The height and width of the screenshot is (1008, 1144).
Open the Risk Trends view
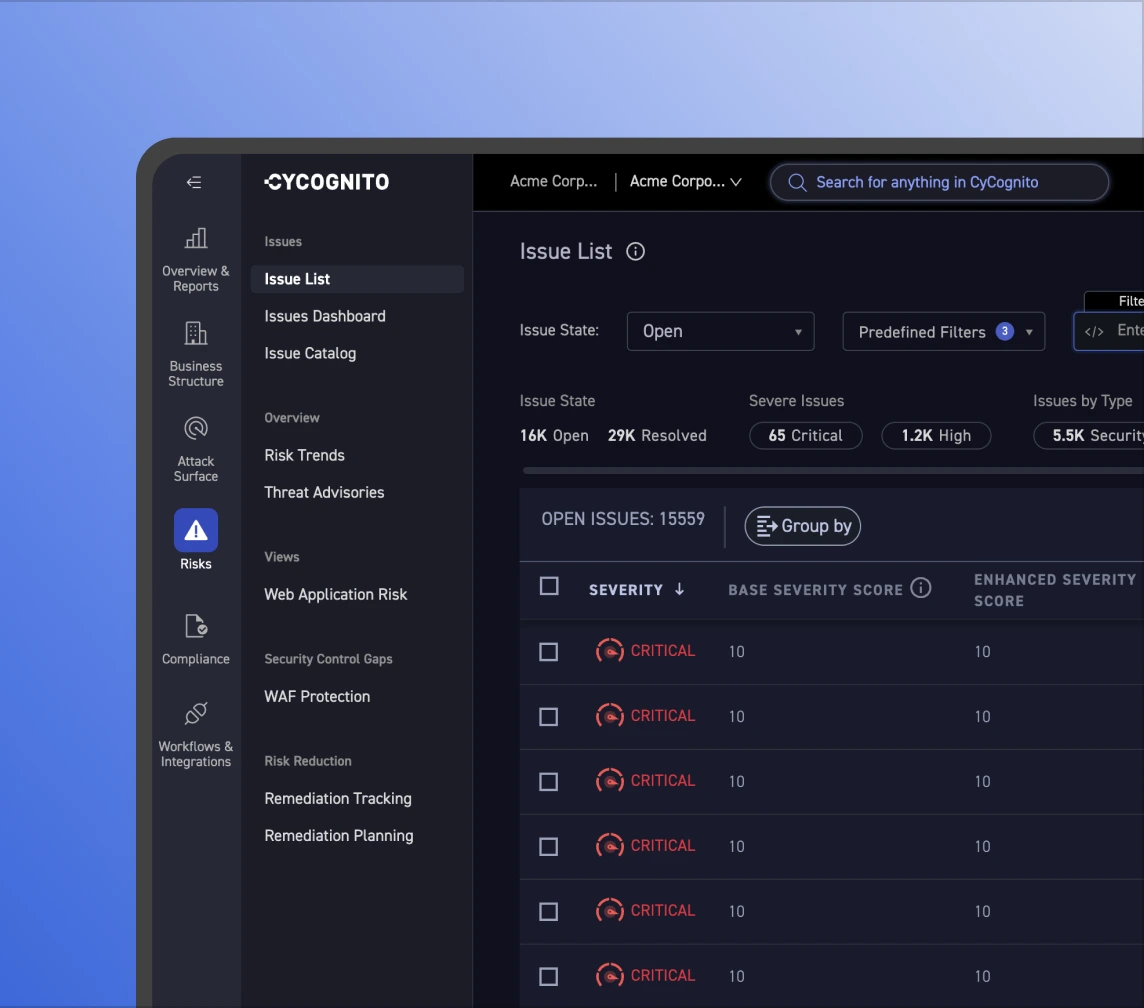pos(304,455)
